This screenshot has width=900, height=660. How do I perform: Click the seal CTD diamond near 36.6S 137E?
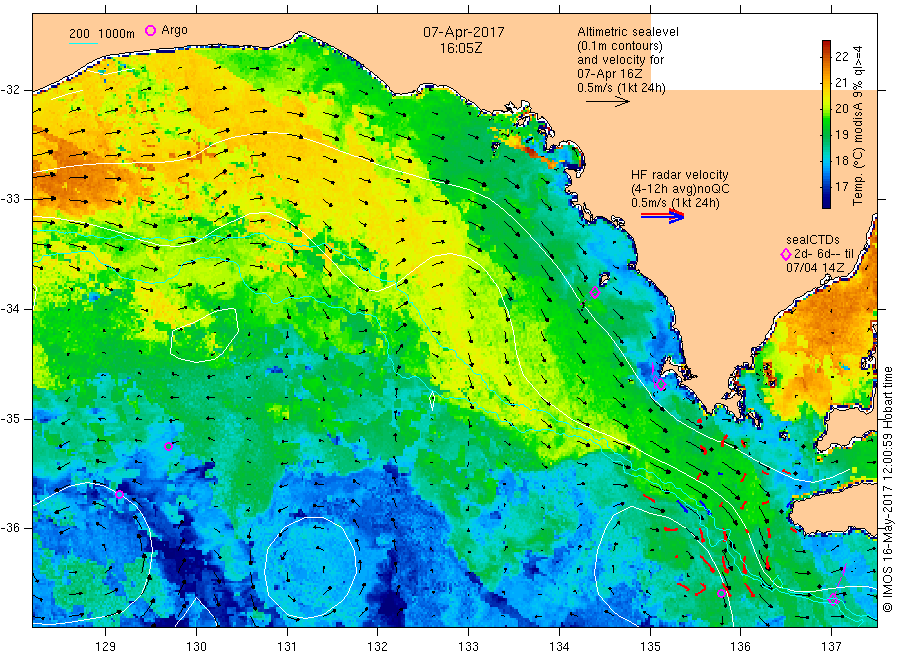[x=833, y=599]
